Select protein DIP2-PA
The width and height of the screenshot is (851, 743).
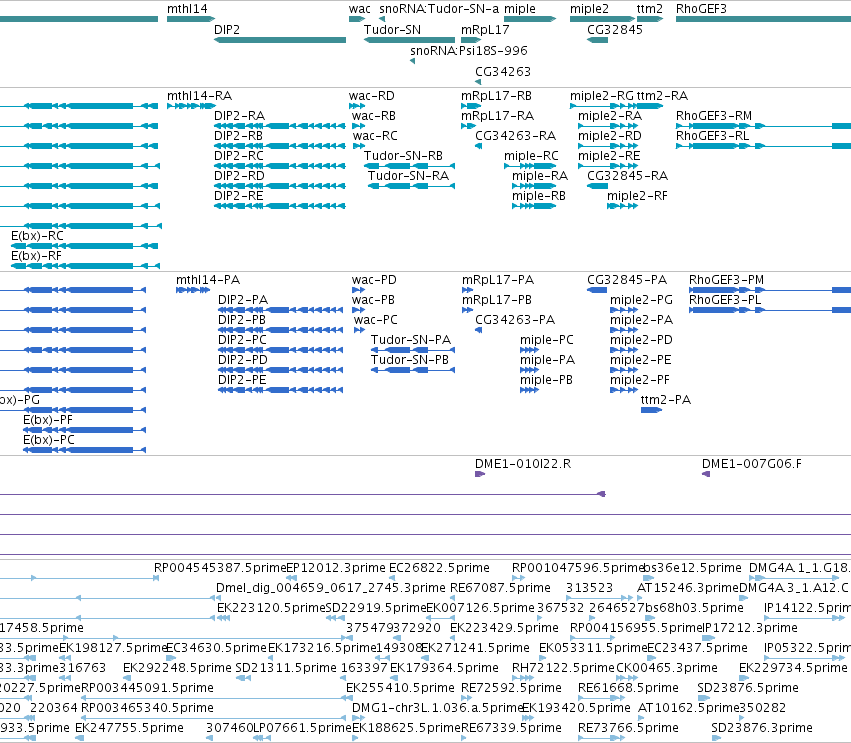click(243, 300)
